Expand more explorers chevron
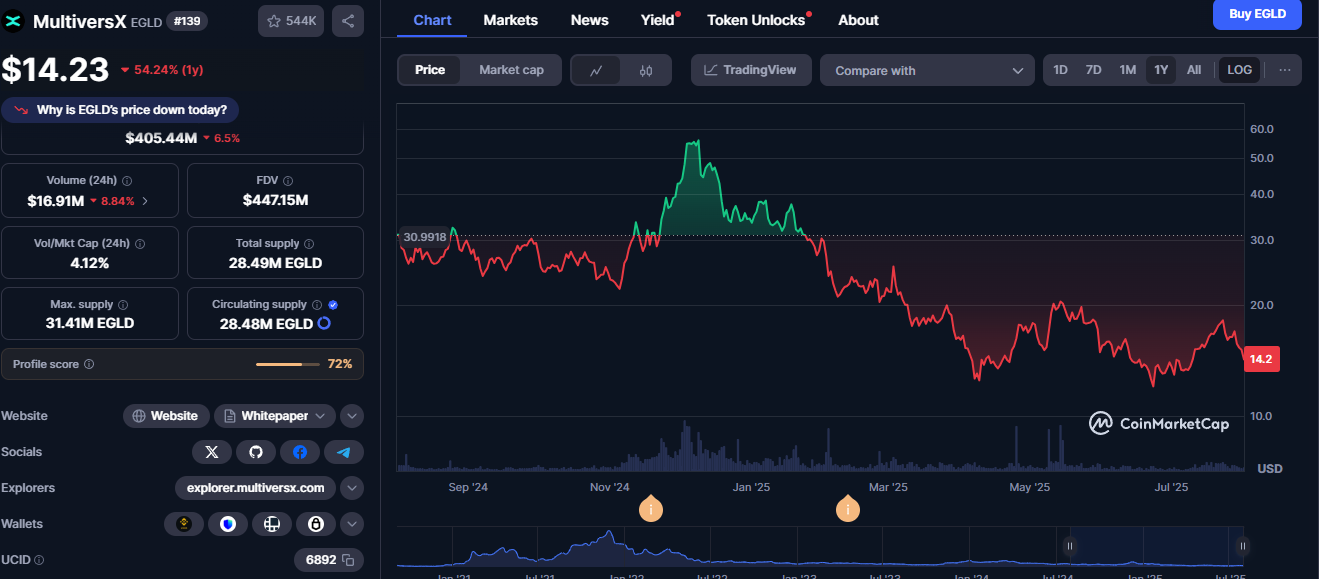Image resolution: width=1319 pixels, height=579 pixels. pos(352,488)
